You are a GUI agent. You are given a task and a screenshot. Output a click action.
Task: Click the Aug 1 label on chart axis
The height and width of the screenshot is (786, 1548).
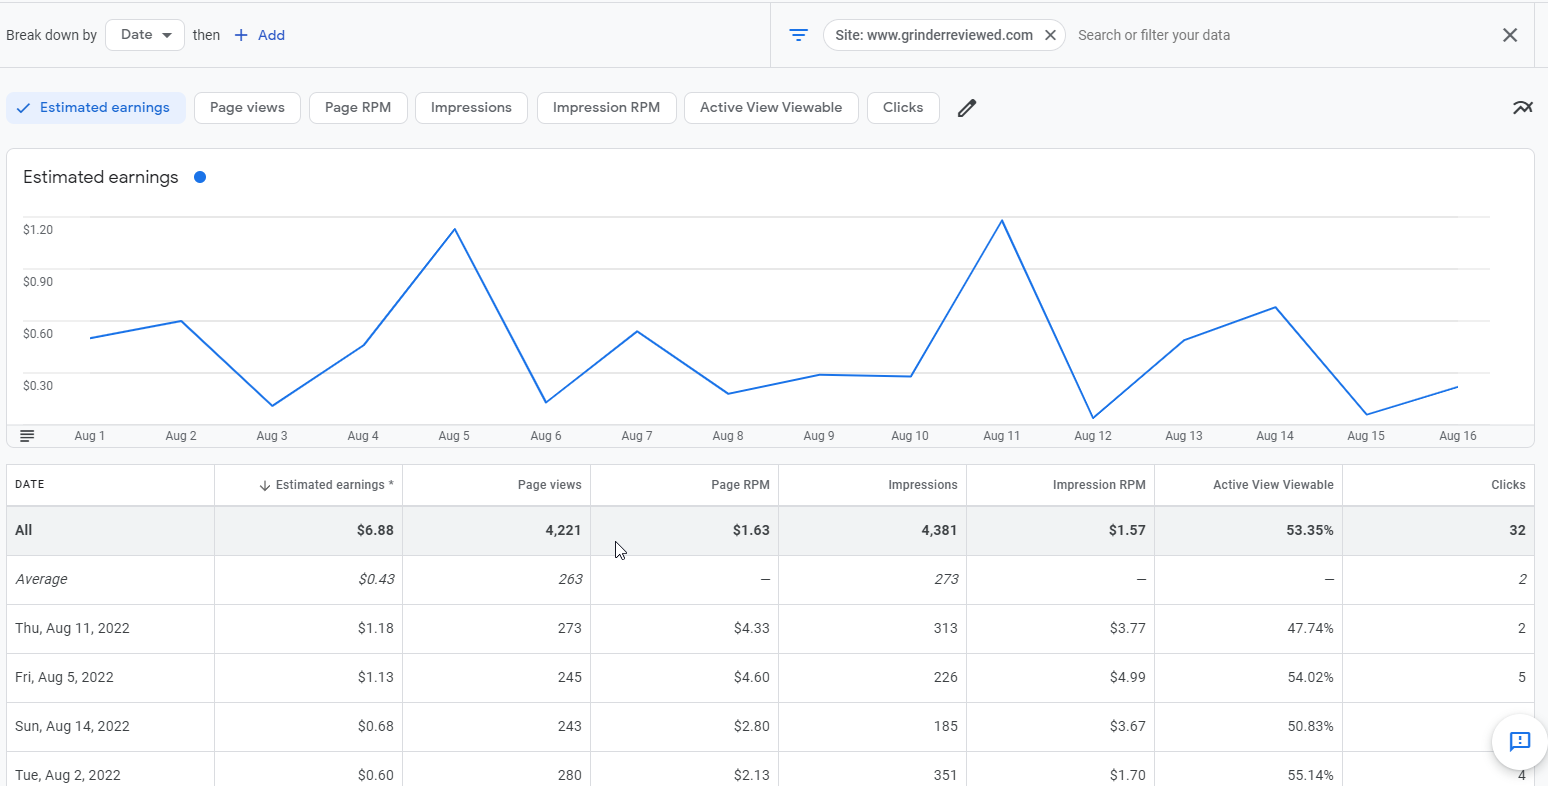[90, 436]
